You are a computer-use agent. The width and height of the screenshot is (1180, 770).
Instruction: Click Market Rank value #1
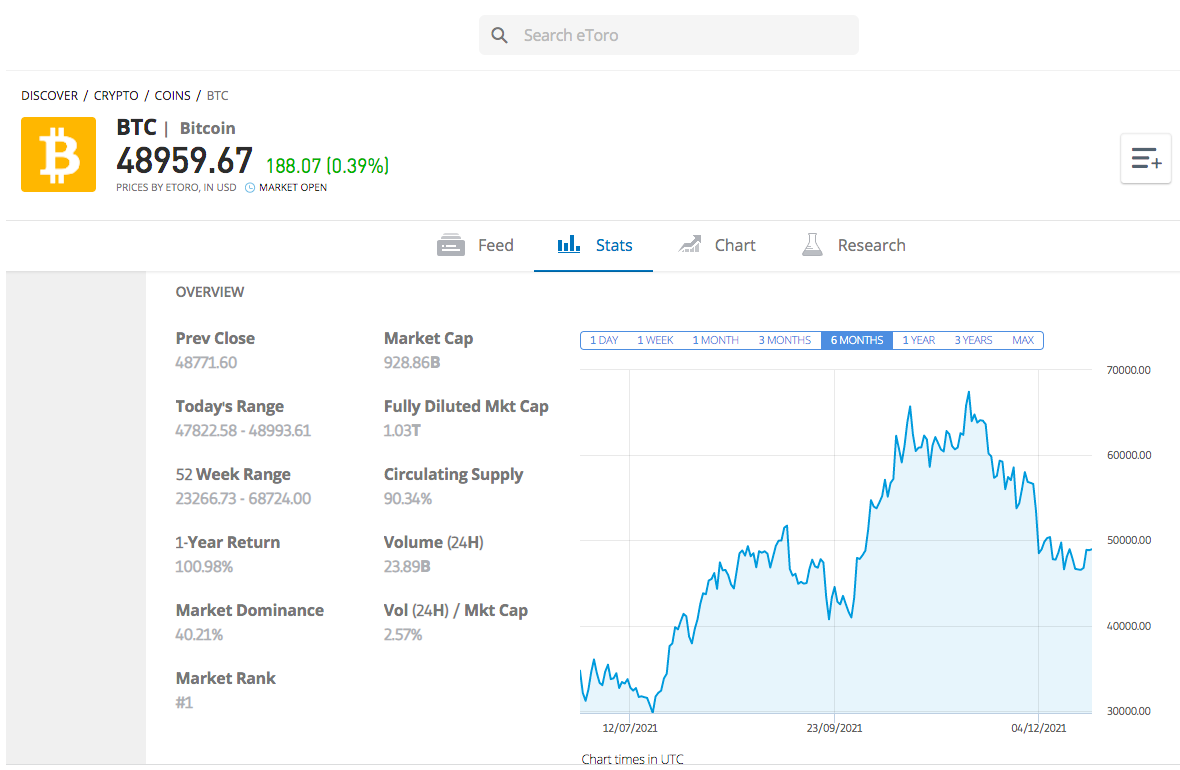click(184, 702)
